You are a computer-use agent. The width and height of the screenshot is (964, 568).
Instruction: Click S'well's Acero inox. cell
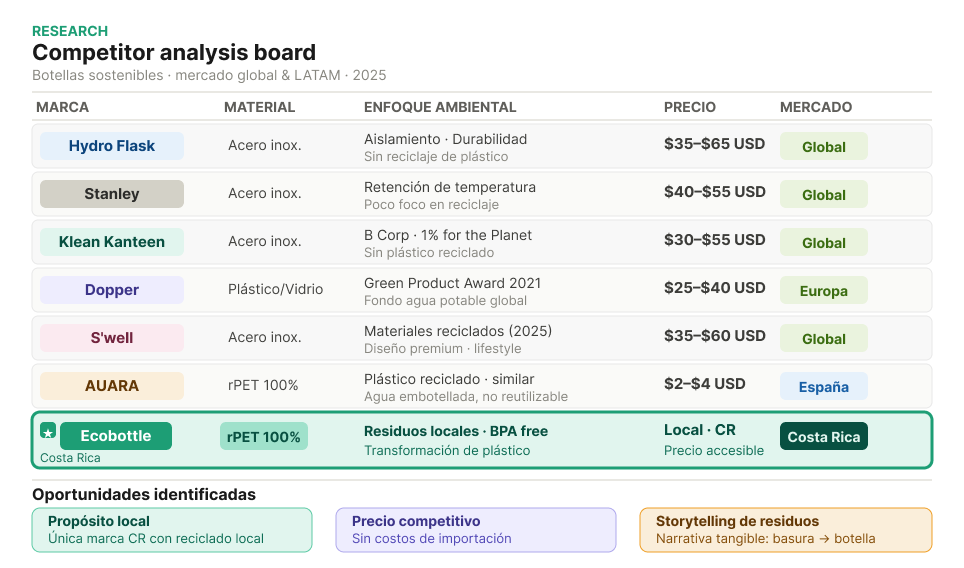coord(264,337)
